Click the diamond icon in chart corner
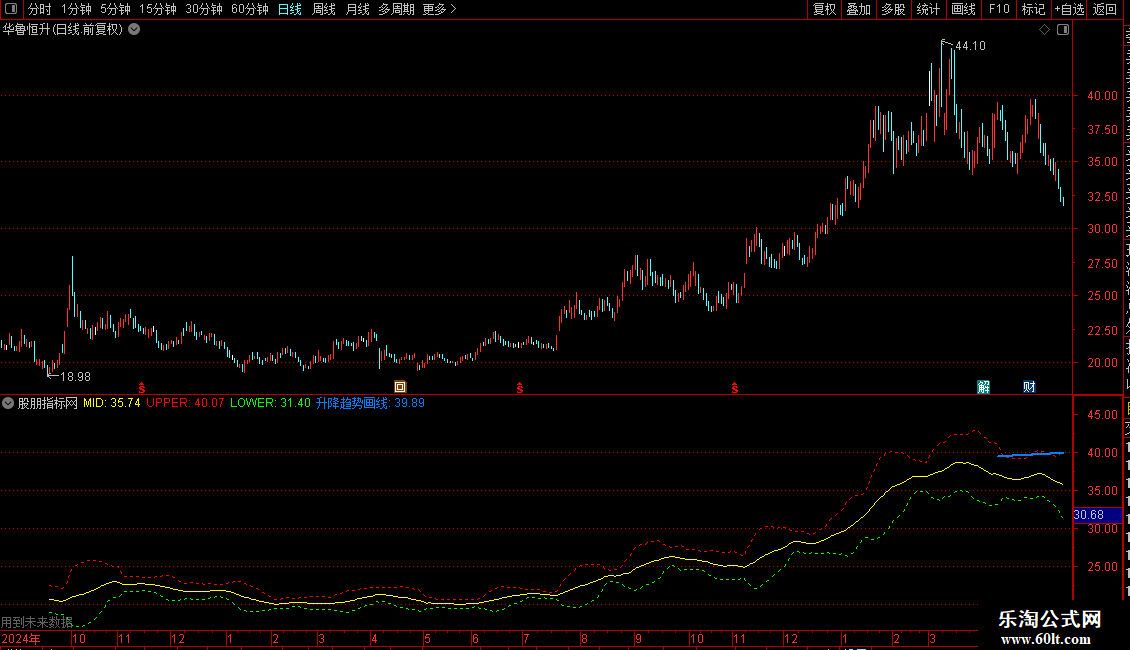This screenshot has height=650, width=1130. [x=1044, y=30]
